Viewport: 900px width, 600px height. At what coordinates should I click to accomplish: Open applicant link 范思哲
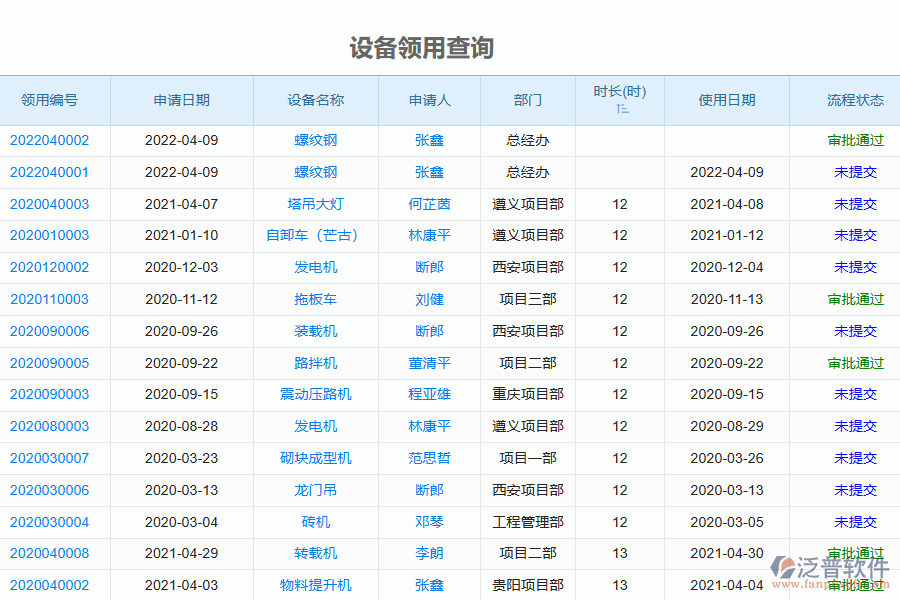click(x=429, y=457)
